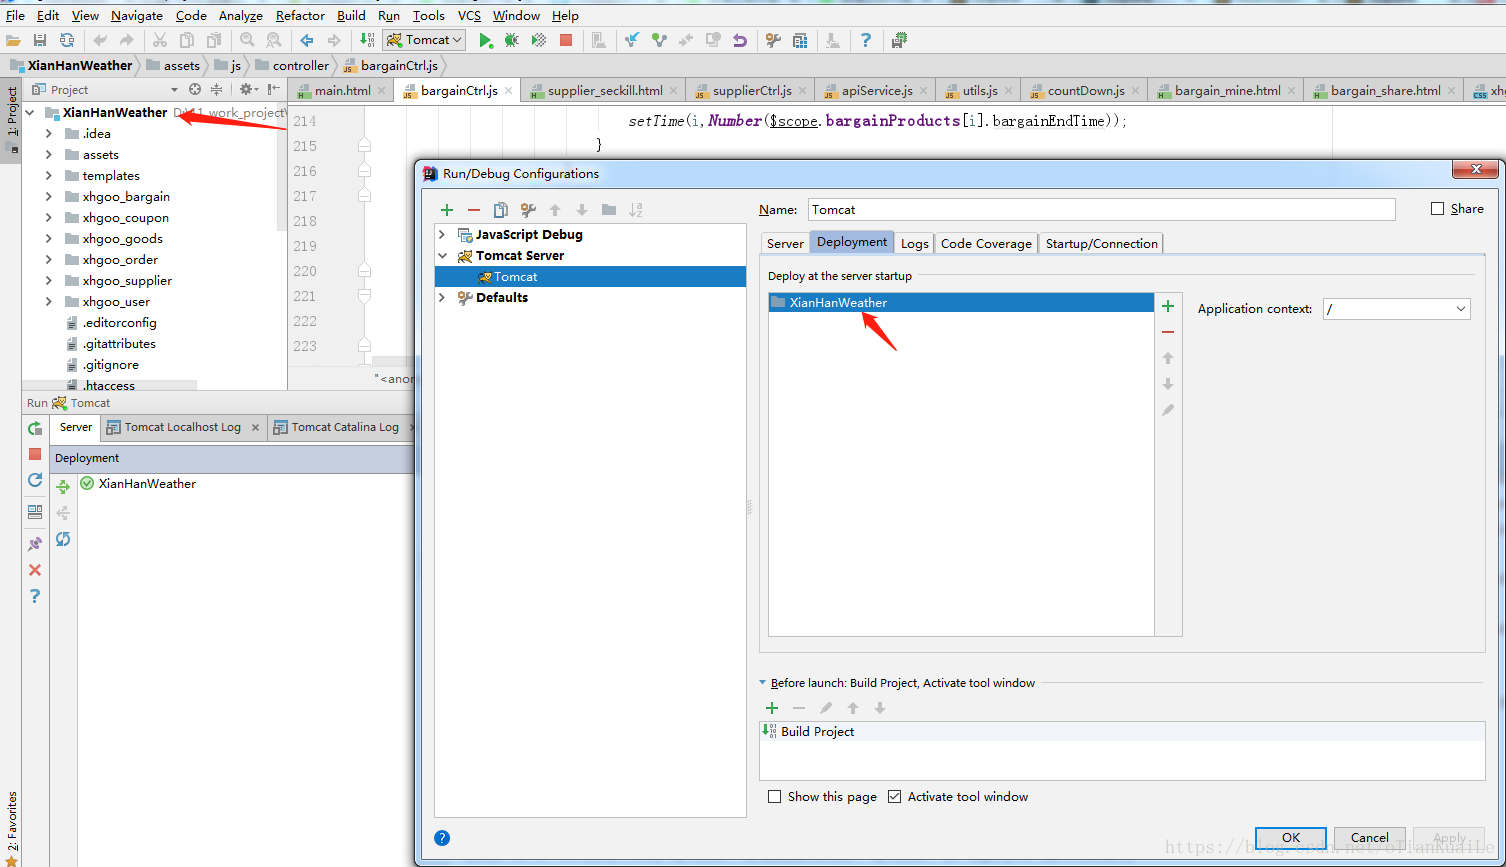The height and width of the screenshot is (867, 1506).
Task: Navigate Back with the blue left arrow
Action: pyautogui.click(x=307, y=40)
